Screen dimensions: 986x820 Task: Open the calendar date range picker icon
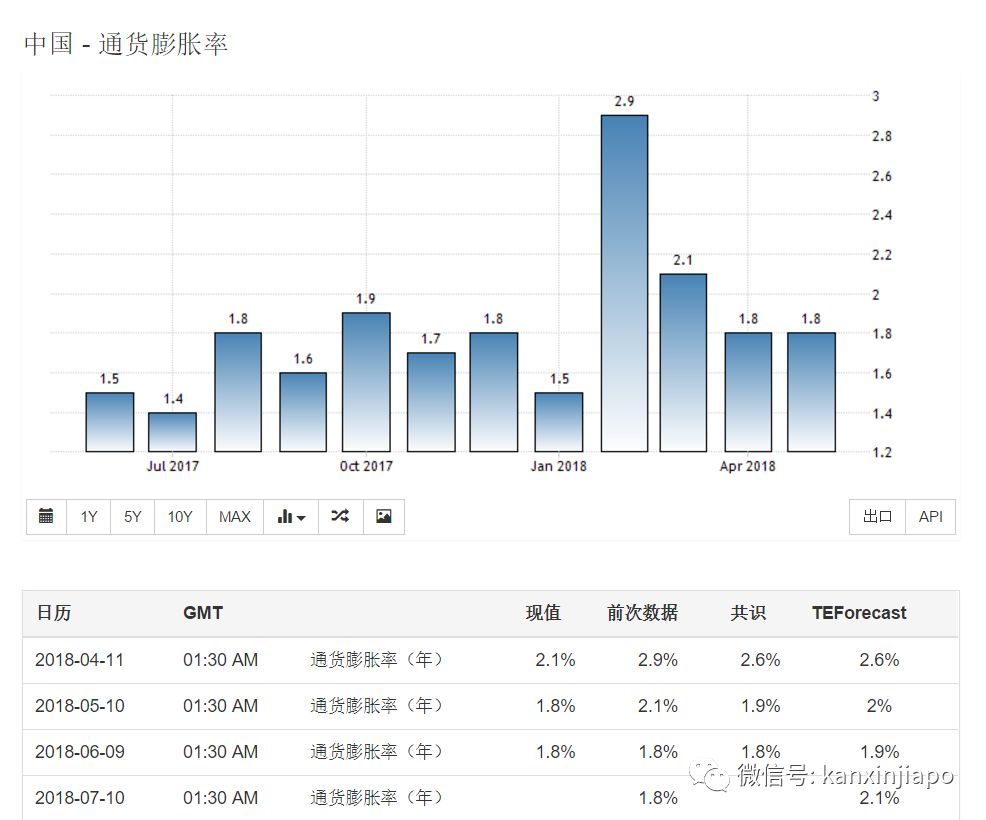coord(46,517)
